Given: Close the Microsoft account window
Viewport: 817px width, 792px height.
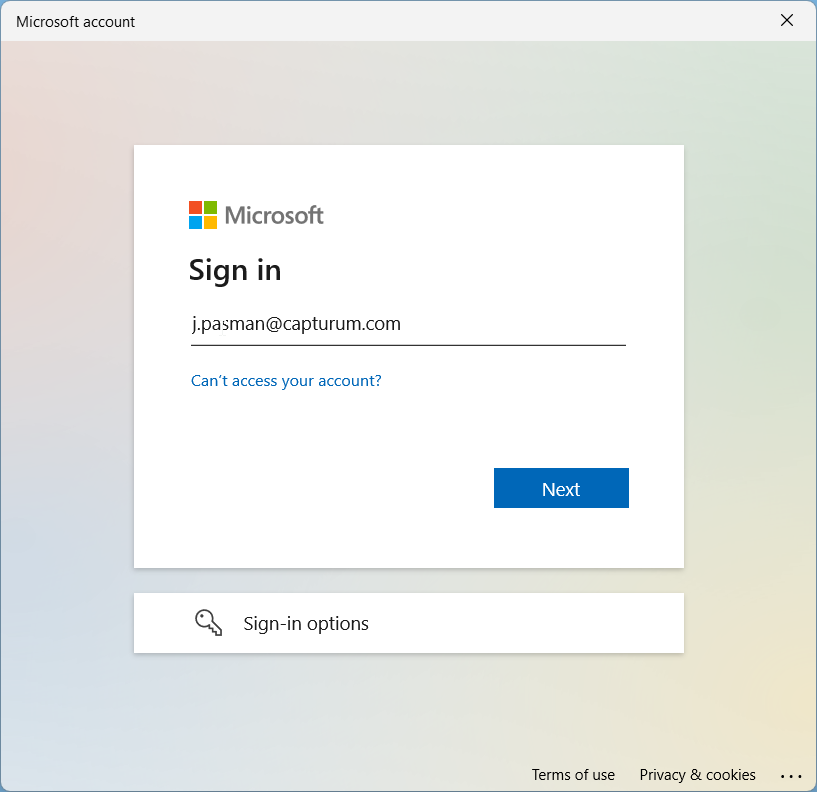Looking at the screenshot, I should pos(787,21).
